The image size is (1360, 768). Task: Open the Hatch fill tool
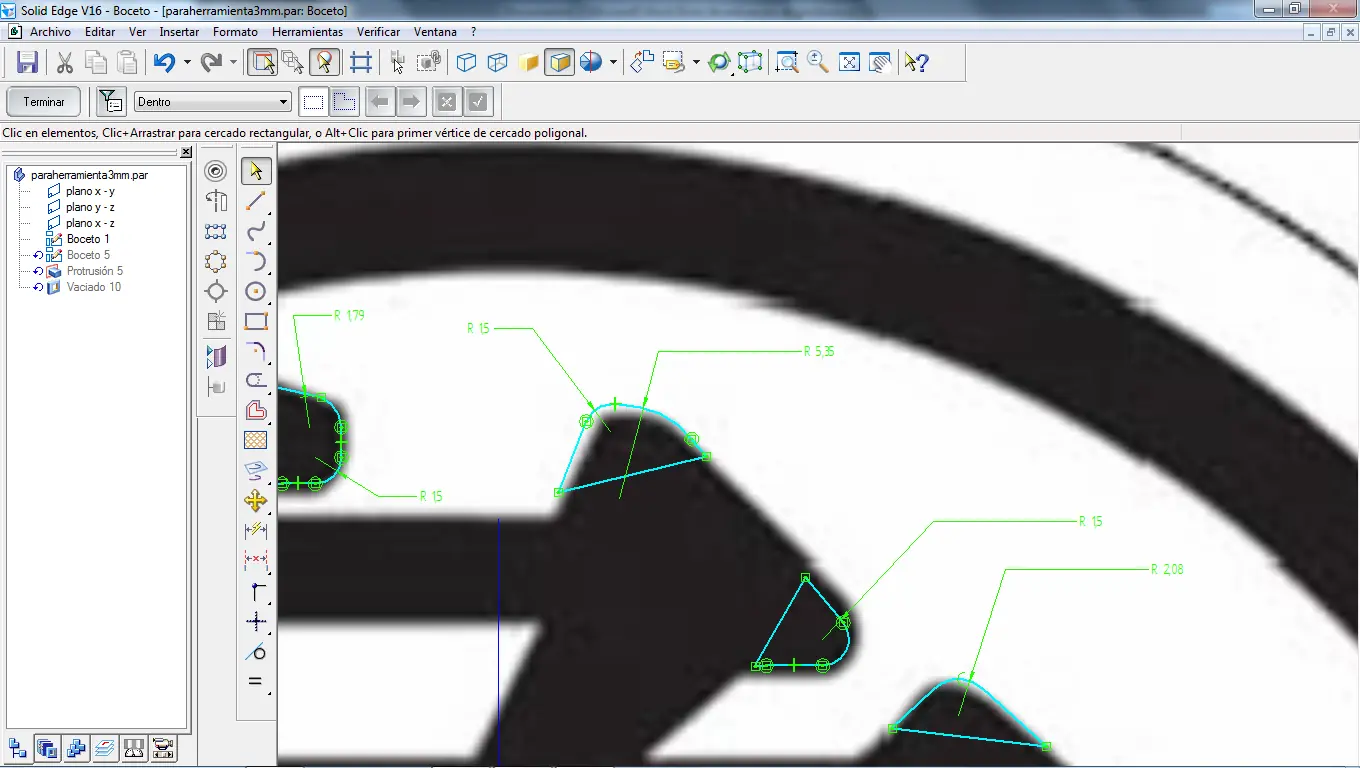(x=256, y=440)
